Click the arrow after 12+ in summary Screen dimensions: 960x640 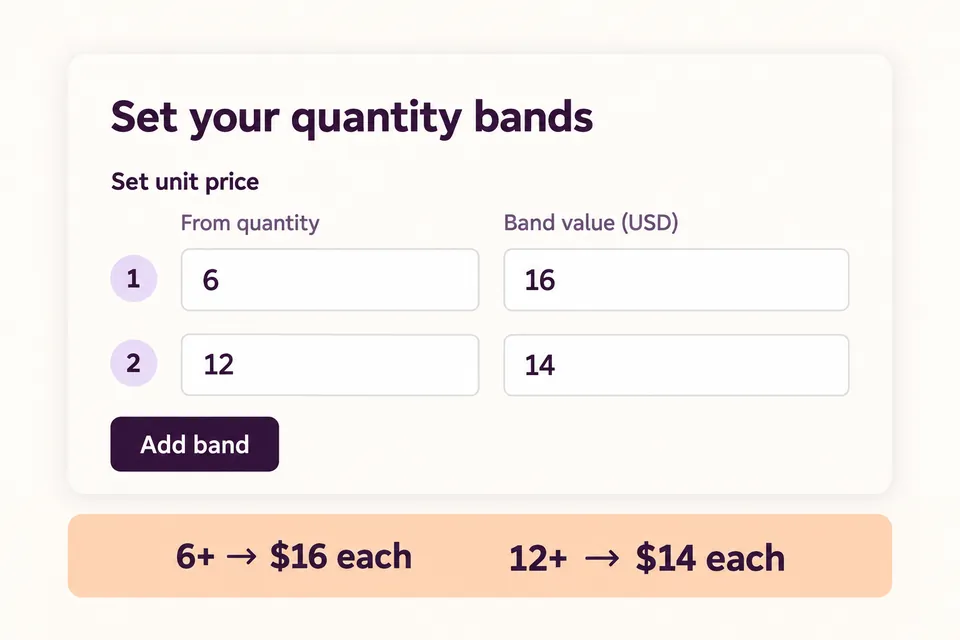pyautogui.click(x=602, y=559)
